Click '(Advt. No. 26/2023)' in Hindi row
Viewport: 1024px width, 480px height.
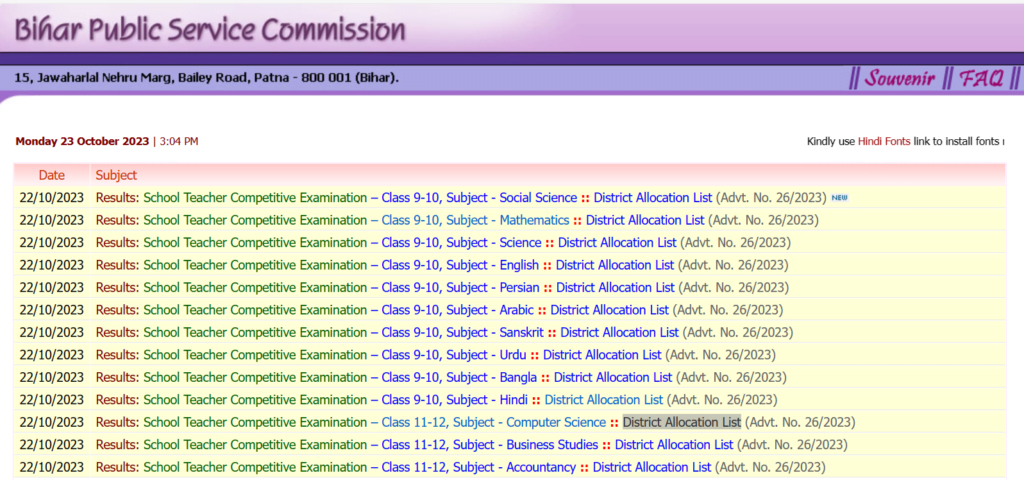tap(721, 400)
